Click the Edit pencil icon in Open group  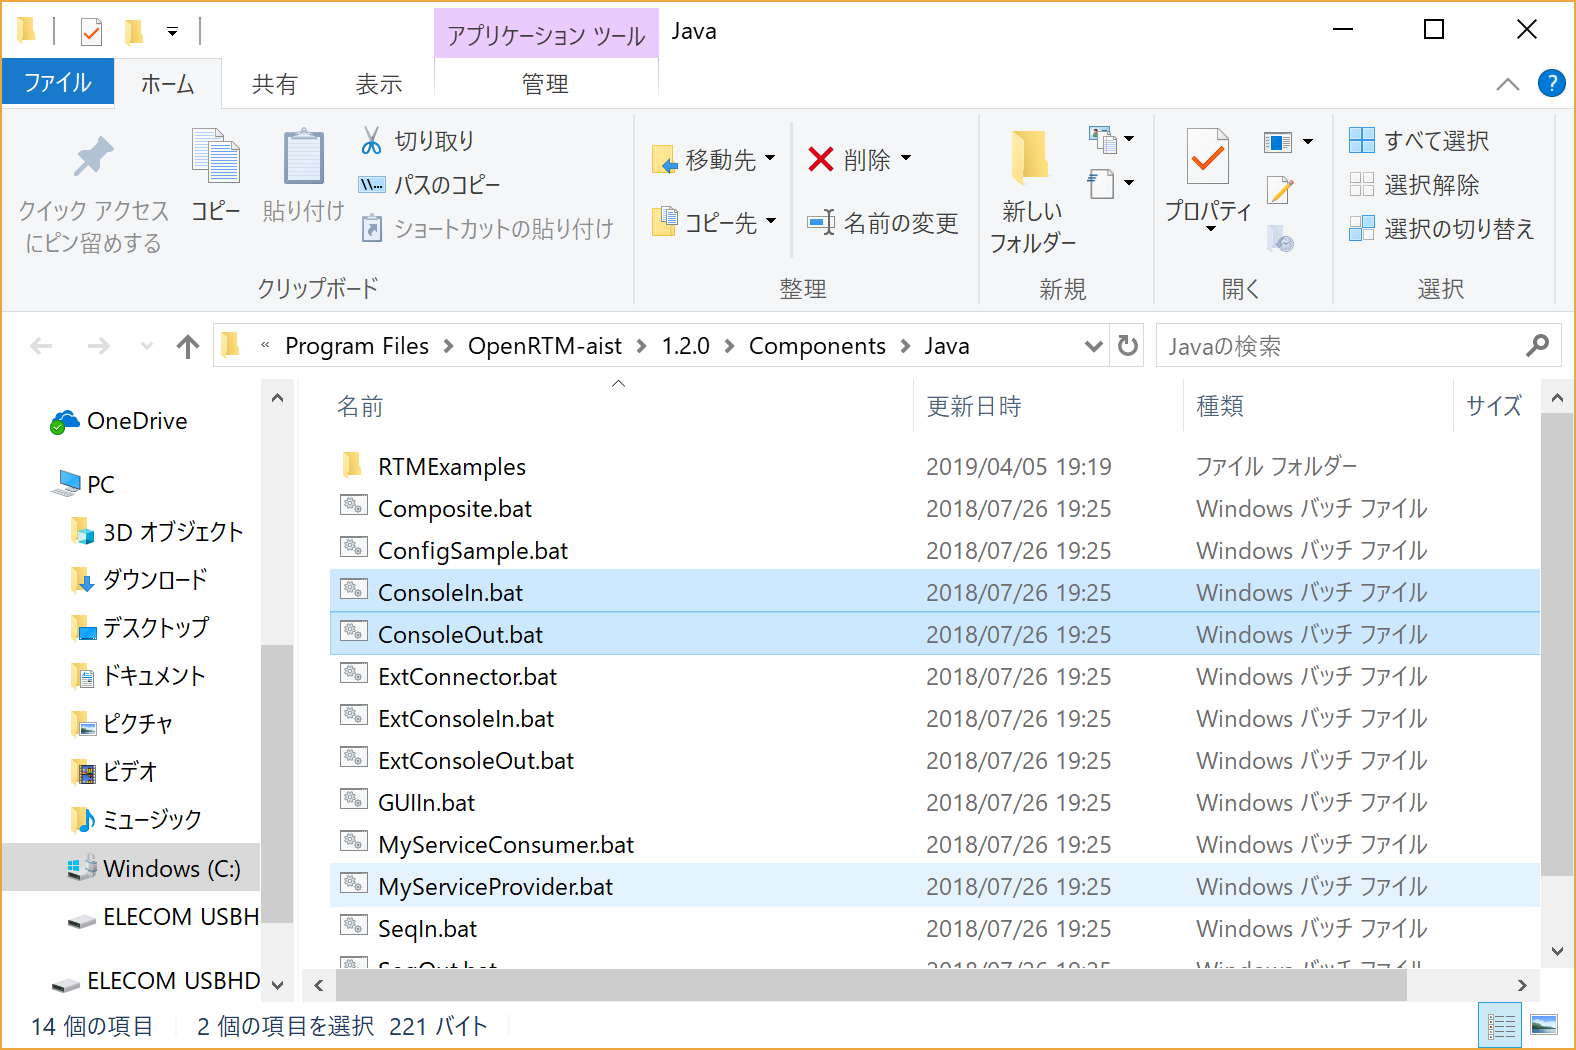click(x=1280, y=190)
